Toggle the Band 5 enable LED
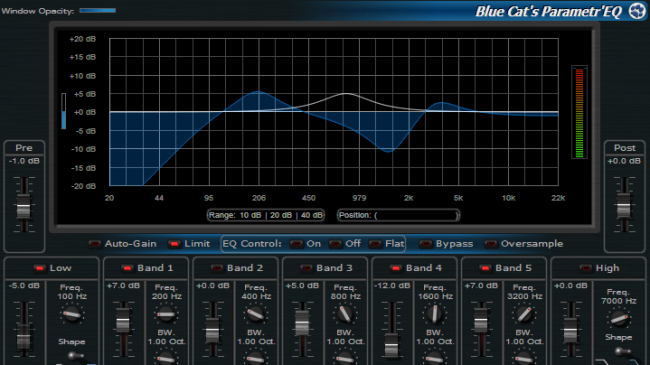This screenshot has height=365, width=650. coord(485,268)
